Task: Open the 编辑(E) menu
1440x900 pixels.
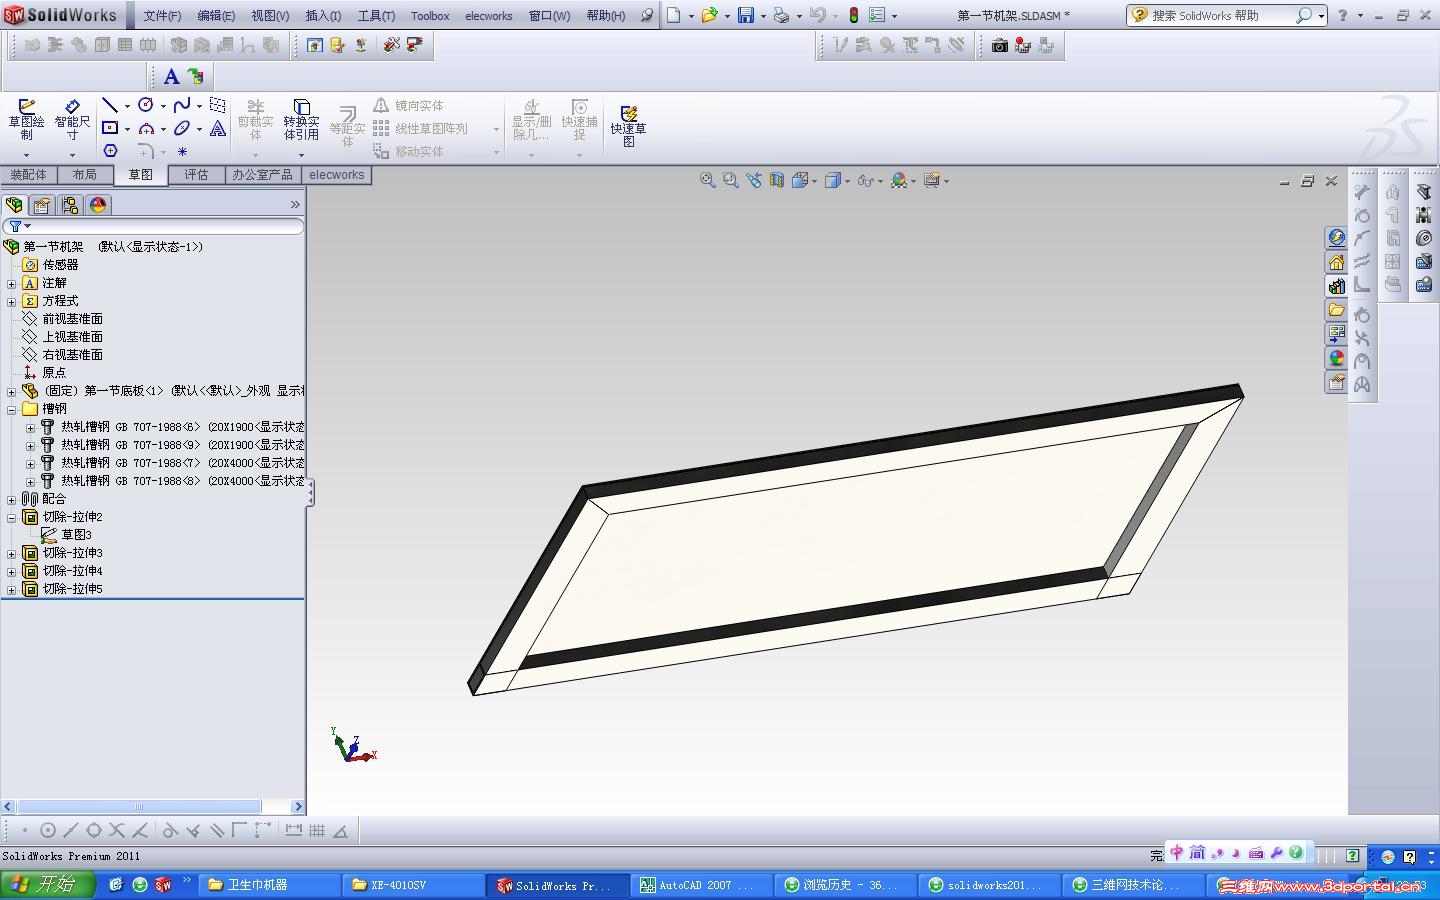Action: [216, 16]
